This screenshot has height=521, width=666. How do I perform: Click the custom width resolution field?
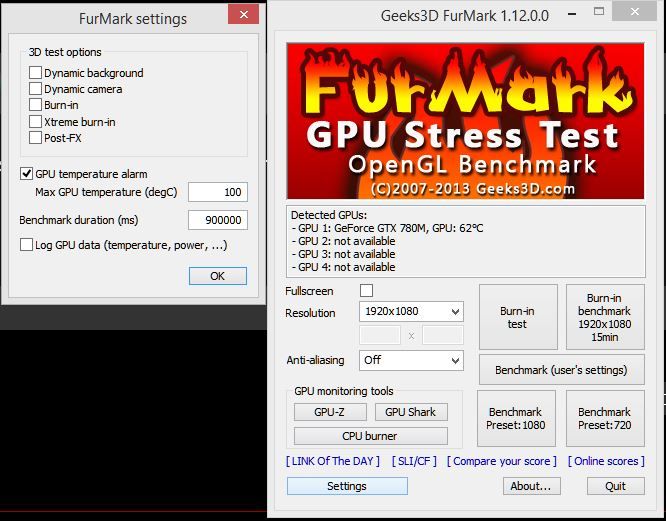[x=380, y=335]
